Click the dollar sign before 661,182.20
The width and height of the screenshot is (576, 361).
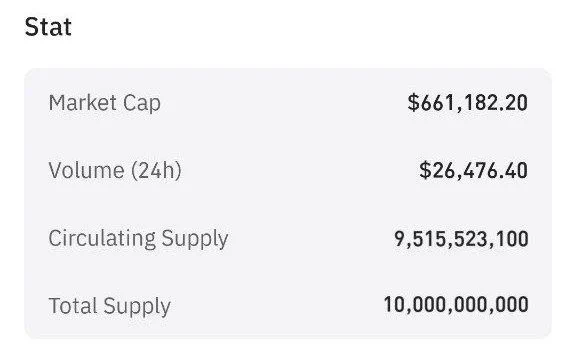click(413, 102)
